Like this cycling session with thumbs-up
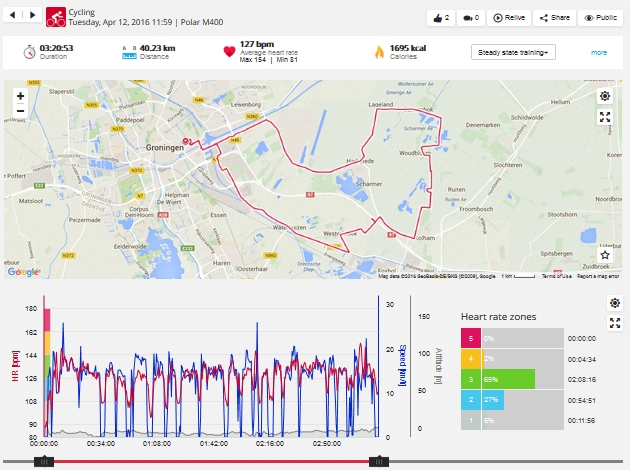 pos(440,18)
